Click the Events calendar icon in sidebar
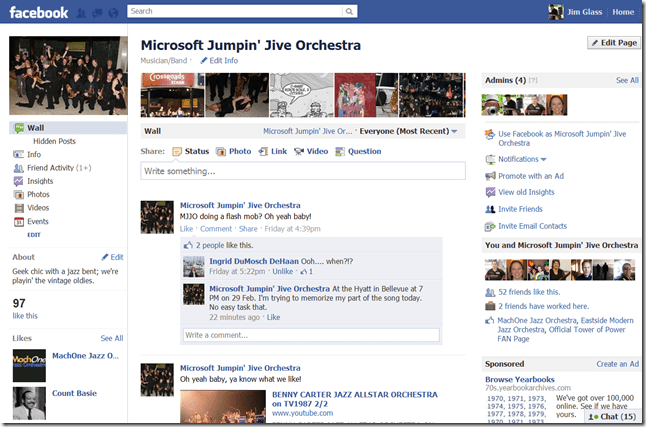The image size is (646, 427). (18, 221)
